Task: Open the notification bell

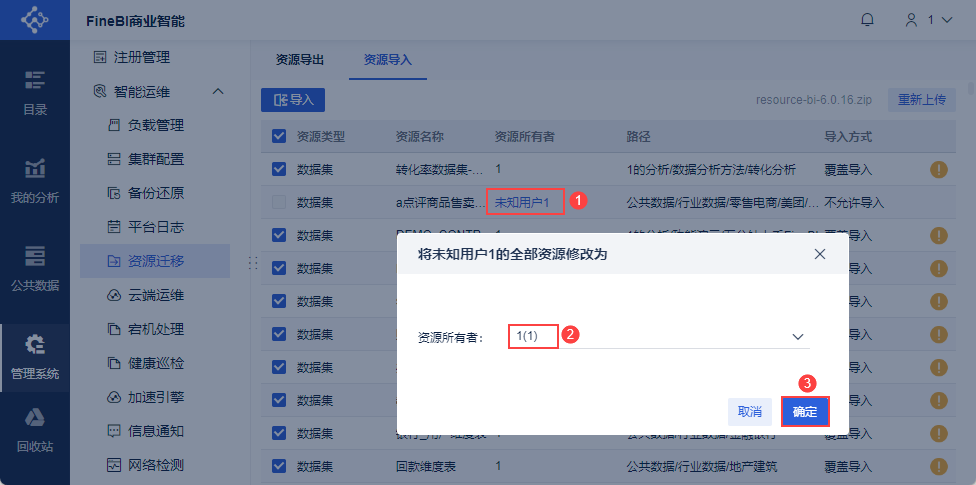Action: click(867, 20)
